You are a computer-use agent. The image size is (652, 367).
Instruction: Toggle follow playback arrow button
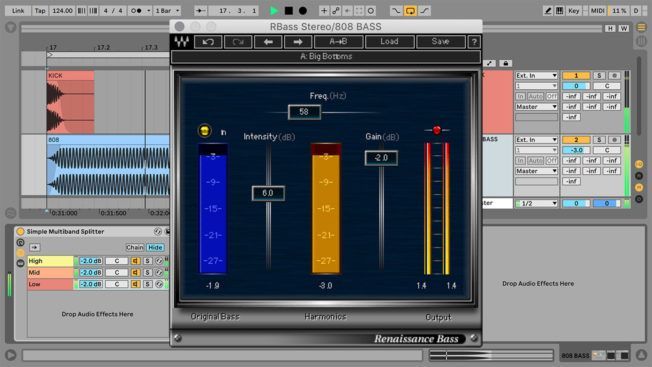point(200,11)
